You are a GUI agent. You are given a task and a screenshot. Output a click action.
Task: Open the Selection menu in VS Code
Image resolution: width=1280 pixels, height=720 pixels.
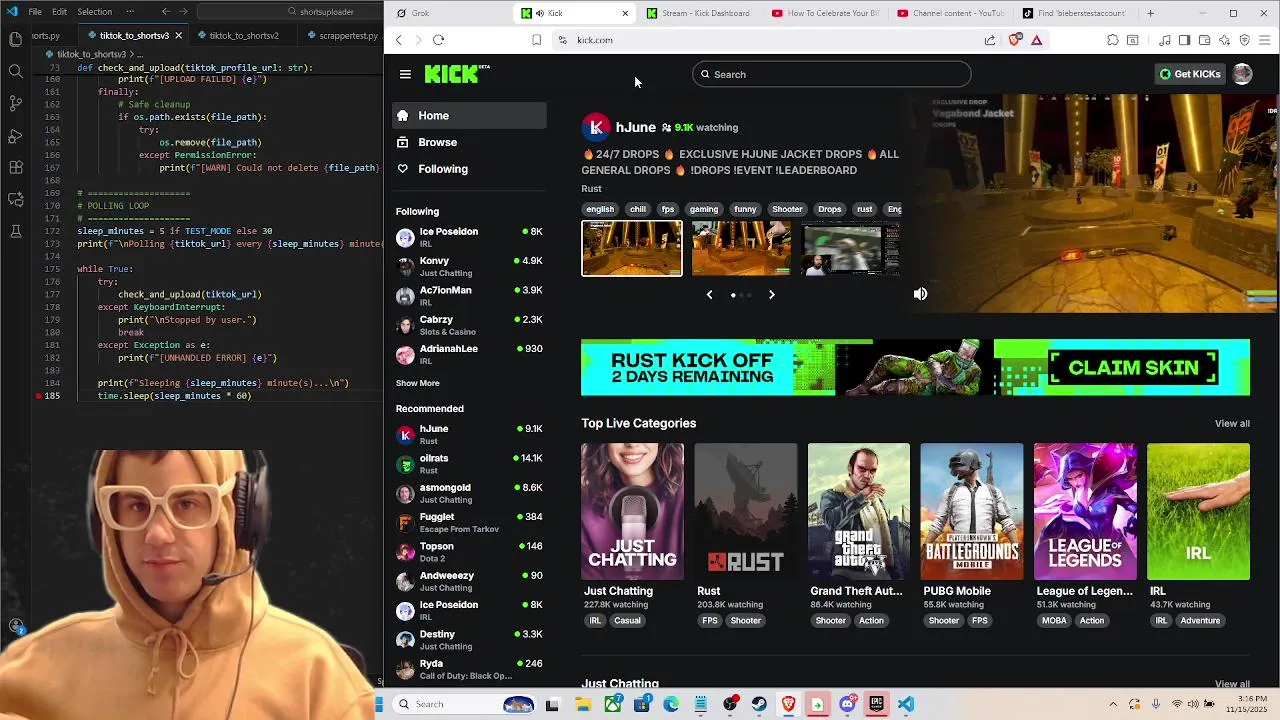click(x=95, y=12)
